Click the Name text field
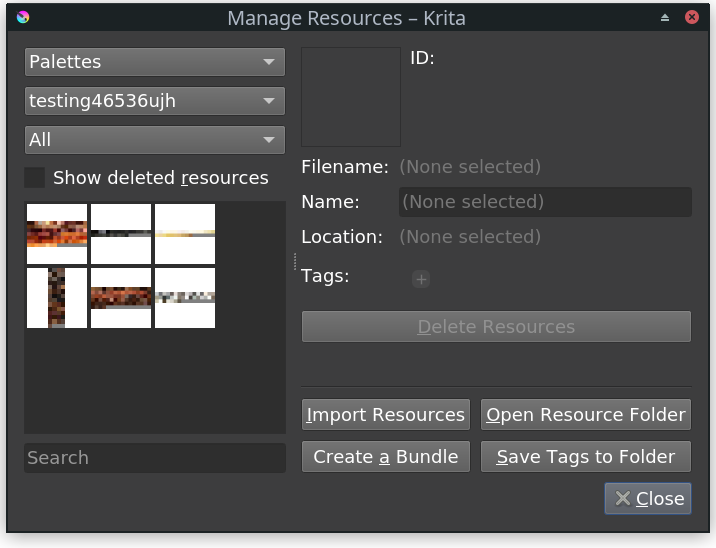 tap(545, 202)
